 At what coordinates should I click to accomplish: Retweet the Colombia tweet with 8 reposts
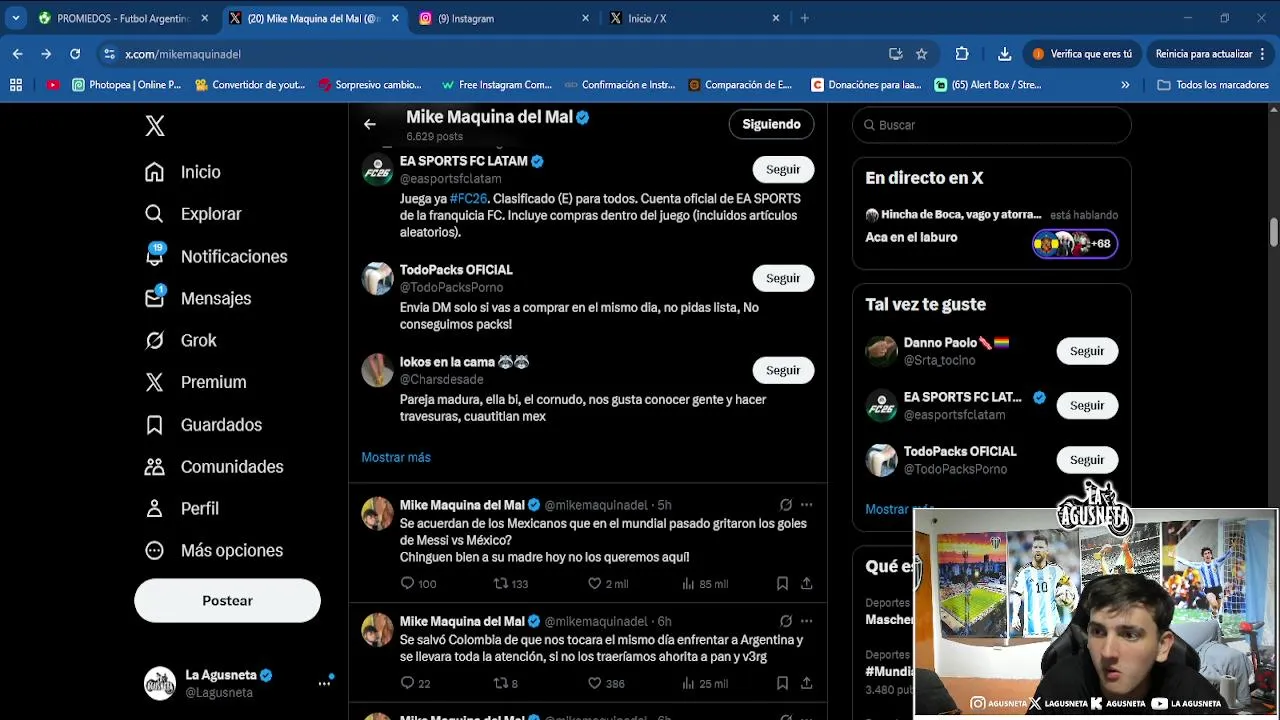point(501,683)
